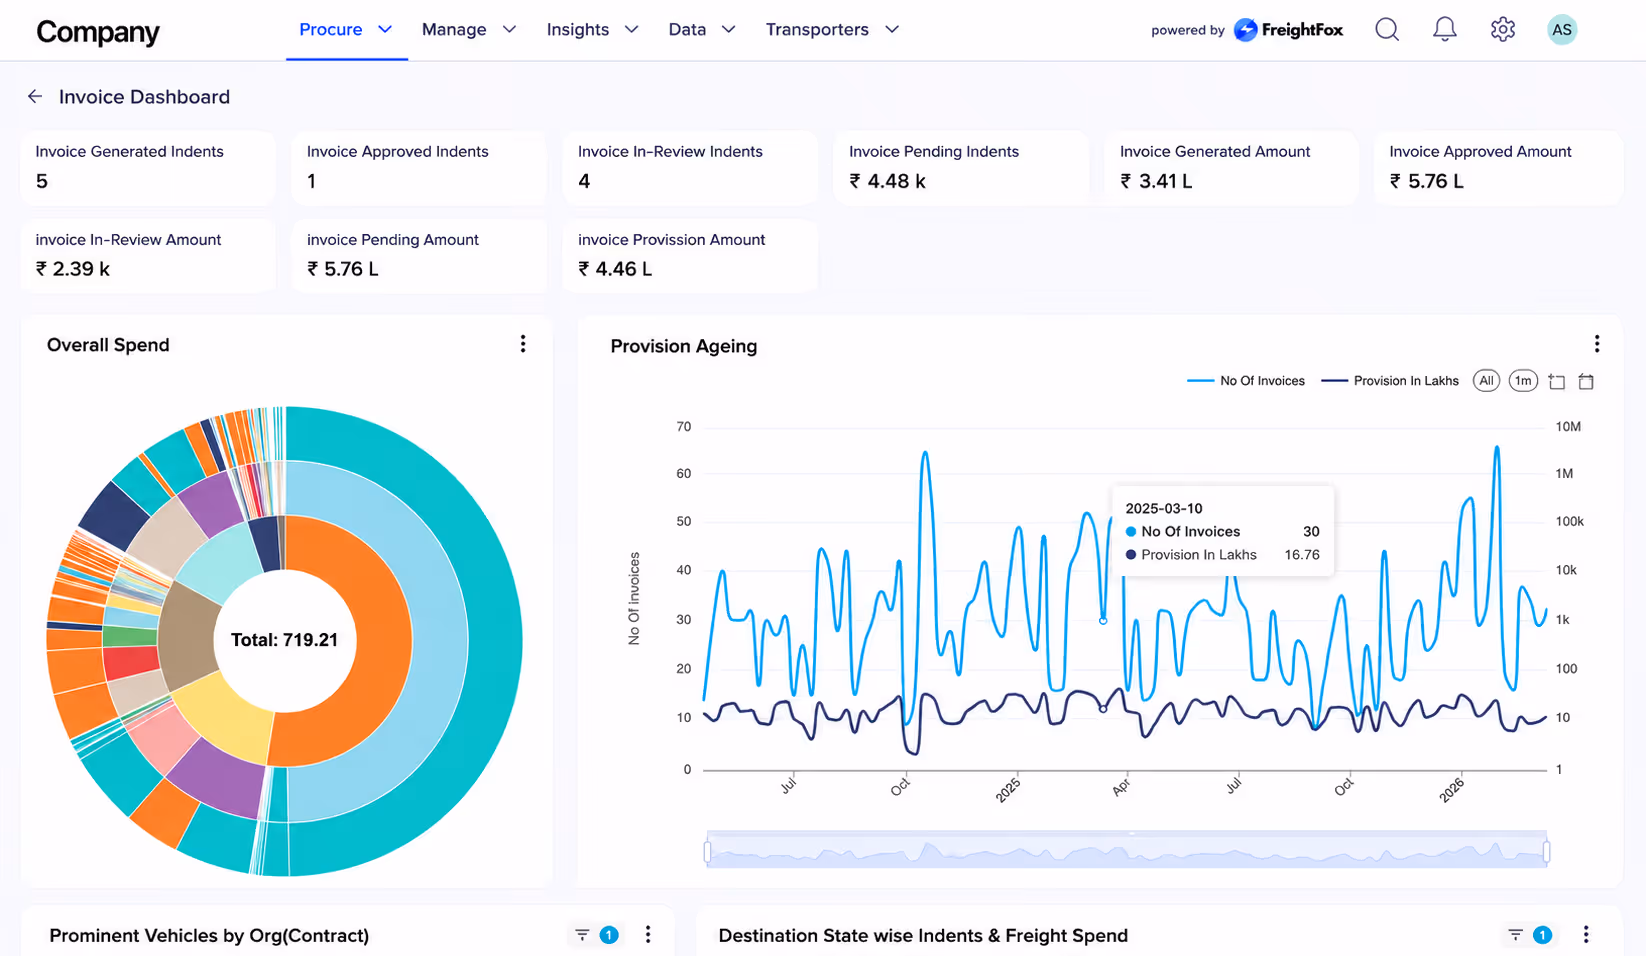Expand the Data menu chevron
The height and width of the screenshot is (956, 1646).
[x=729, y=30]
